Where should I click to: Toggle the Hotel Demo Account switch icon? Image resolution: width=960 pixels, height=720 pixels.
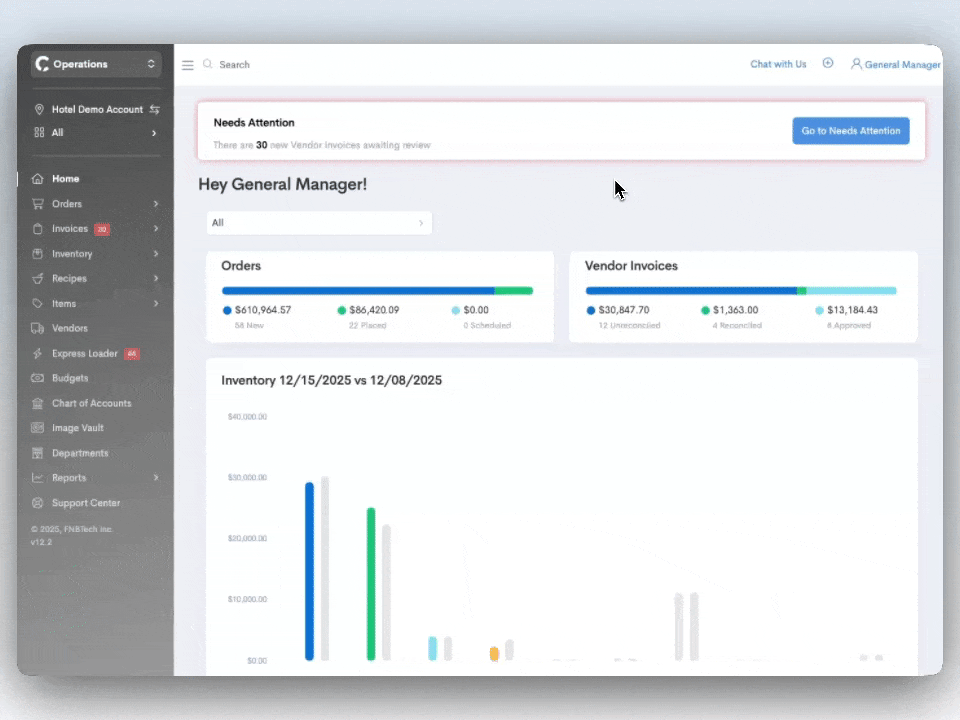click(x=155, y=110)
